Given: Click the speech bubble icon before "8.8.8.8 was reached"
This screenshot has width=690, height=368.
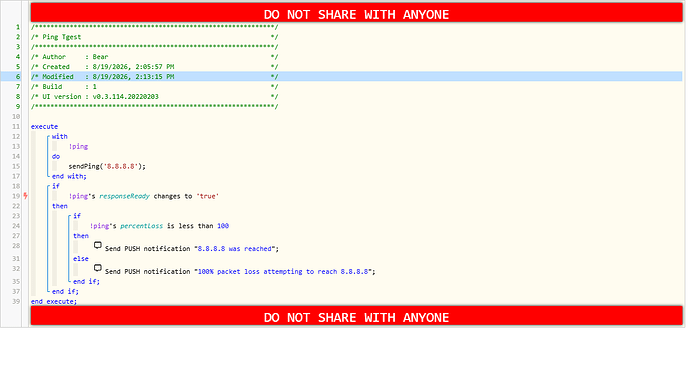Looking at the screenshot, I should click(x=98, y=245).
